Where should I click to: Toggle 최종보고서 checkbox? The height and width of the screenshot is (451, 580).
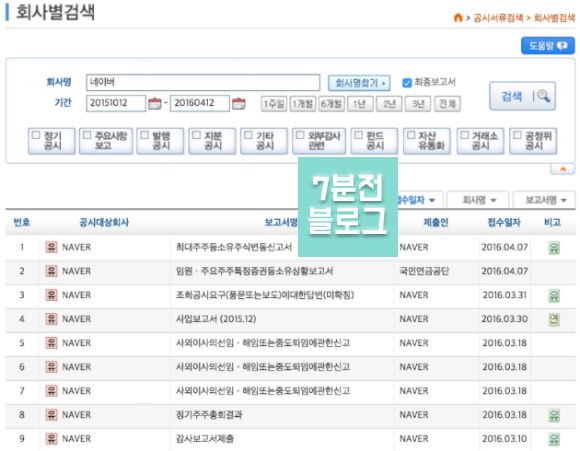(407, 83)
